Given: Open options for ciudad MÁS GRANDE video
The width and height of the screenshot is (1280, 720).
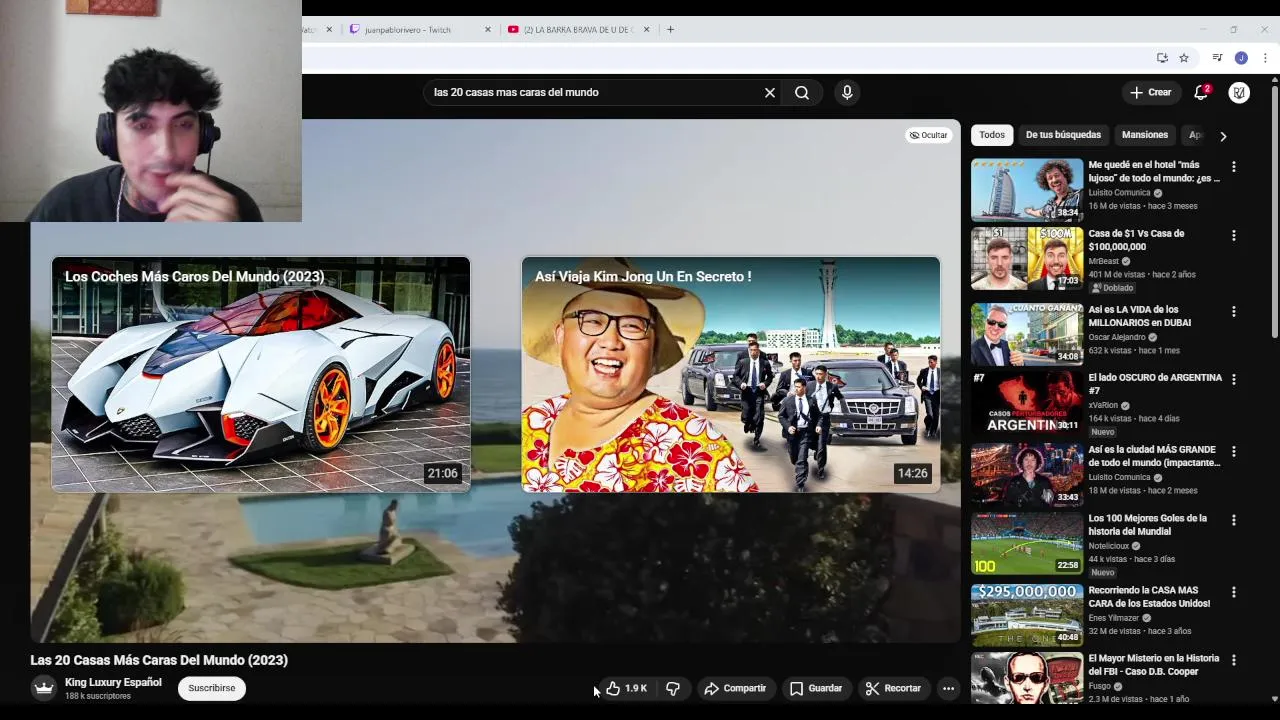Looking at the screenshot, I should tap(1234, 452).
